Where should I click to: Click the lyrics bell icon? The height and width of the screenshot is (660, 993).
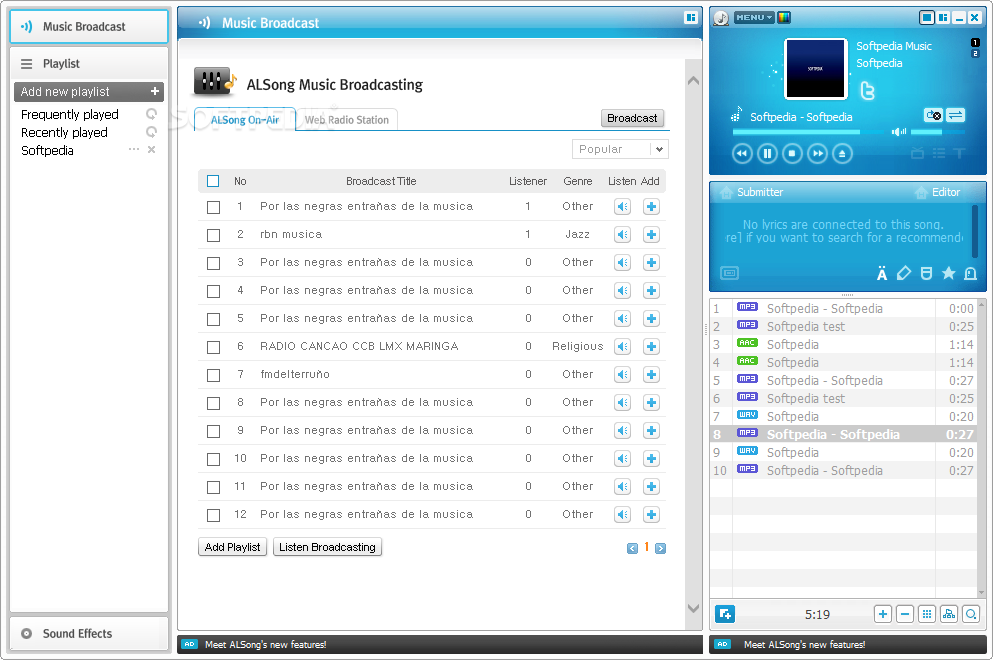(x=970, y=273)
